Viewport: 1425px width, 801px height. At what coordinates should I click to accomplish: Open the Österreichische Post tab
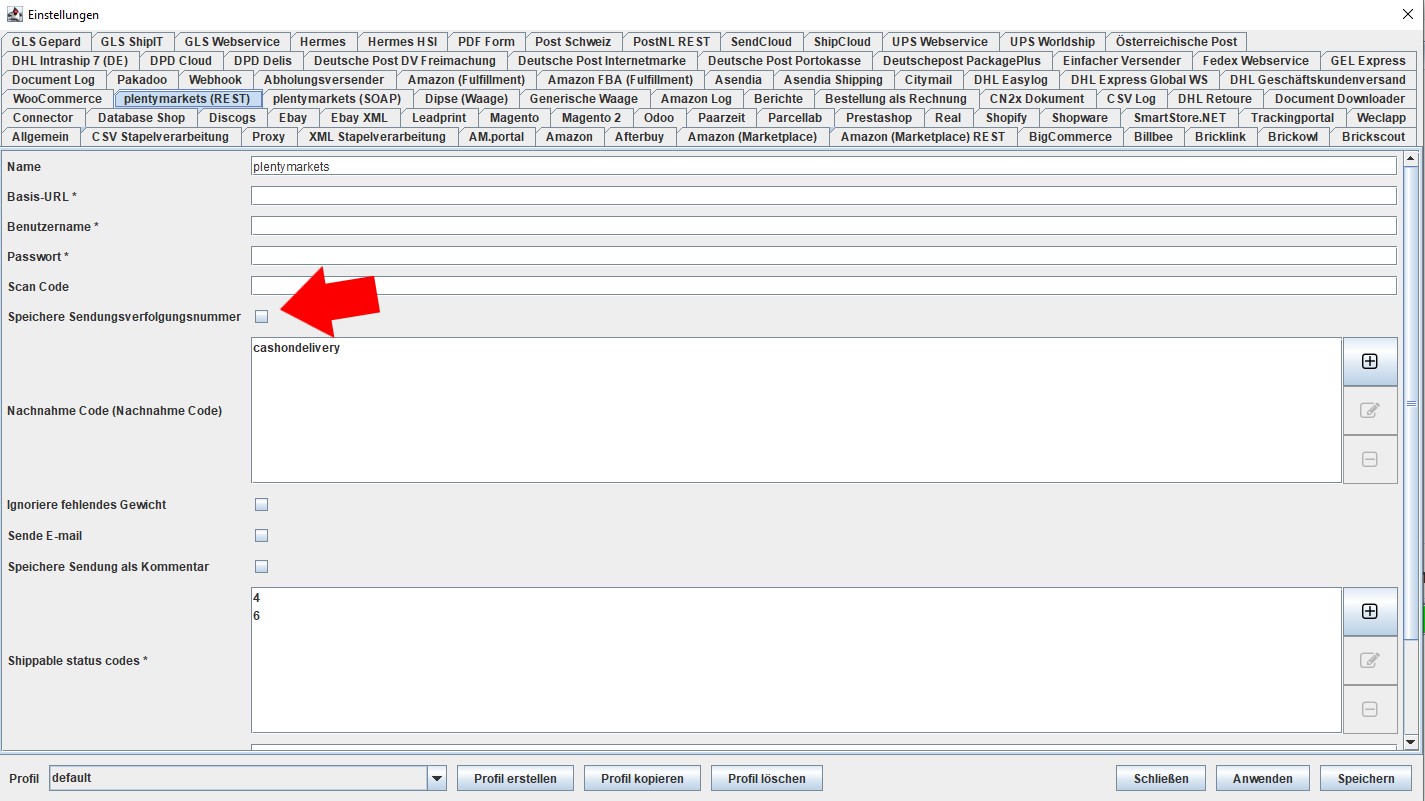tap(1177, 42)
